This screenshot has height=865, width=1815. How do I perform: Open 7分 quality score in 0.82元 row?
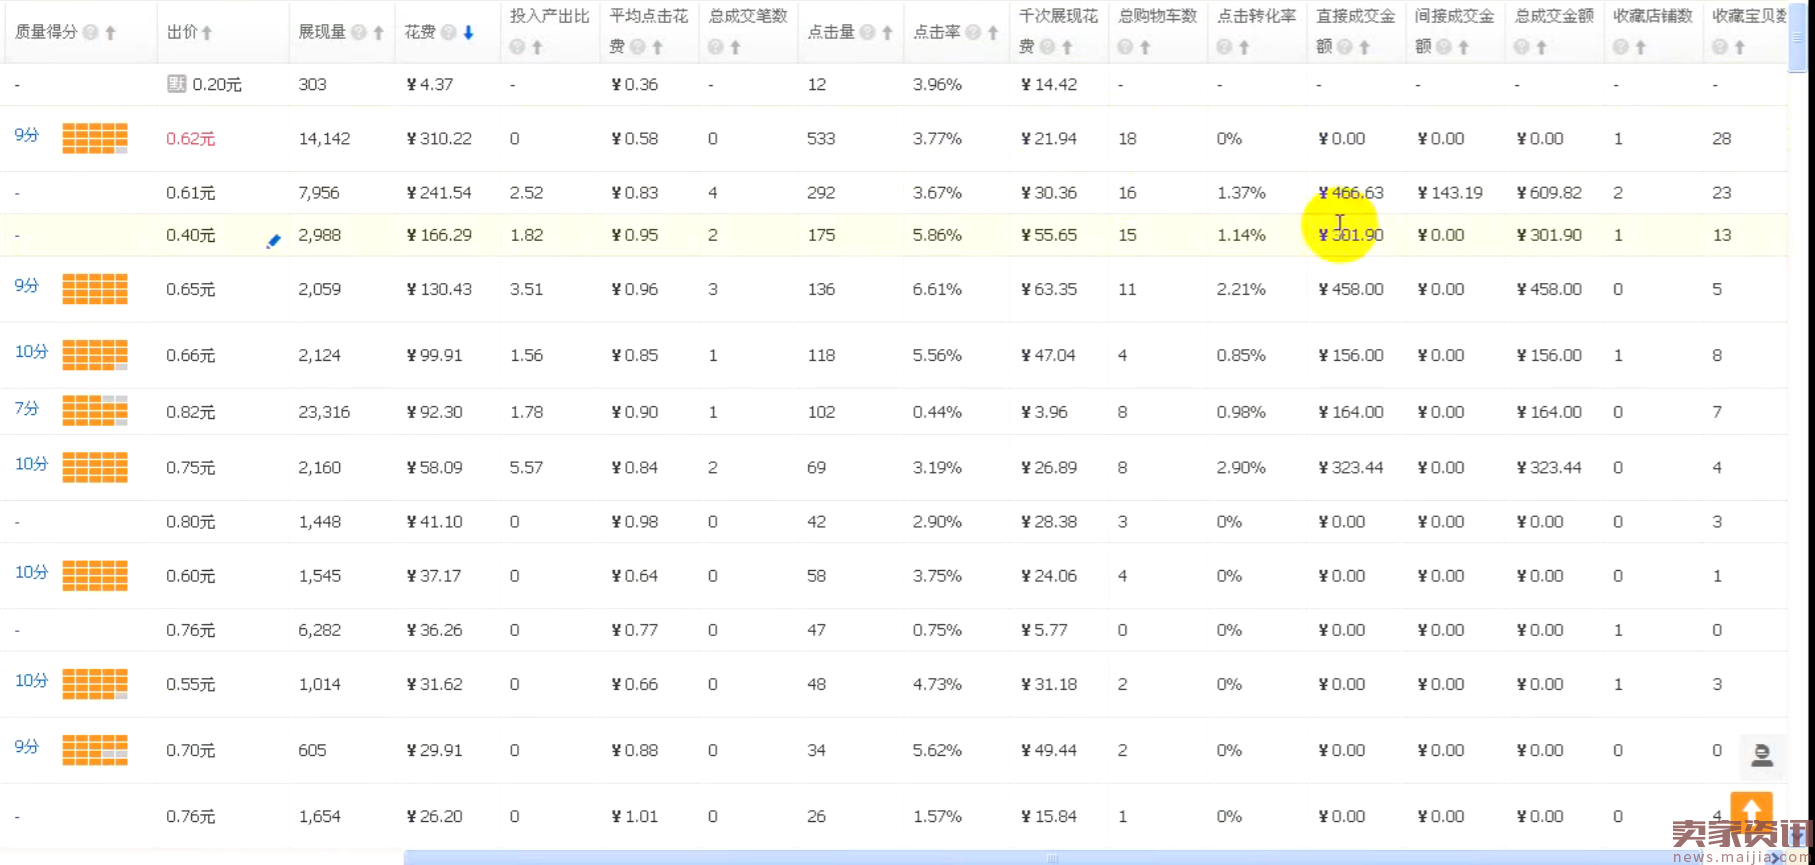(27, 409)
